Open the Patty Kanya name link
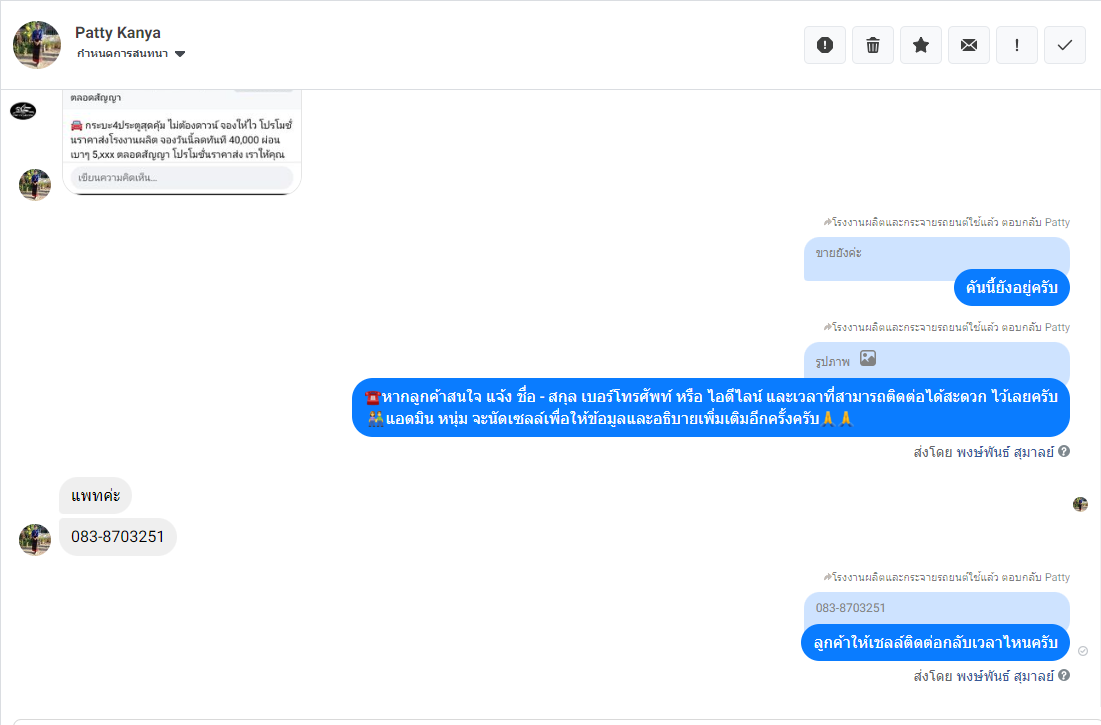Viewport: 1101px width, 725px height. click(118, 33)
